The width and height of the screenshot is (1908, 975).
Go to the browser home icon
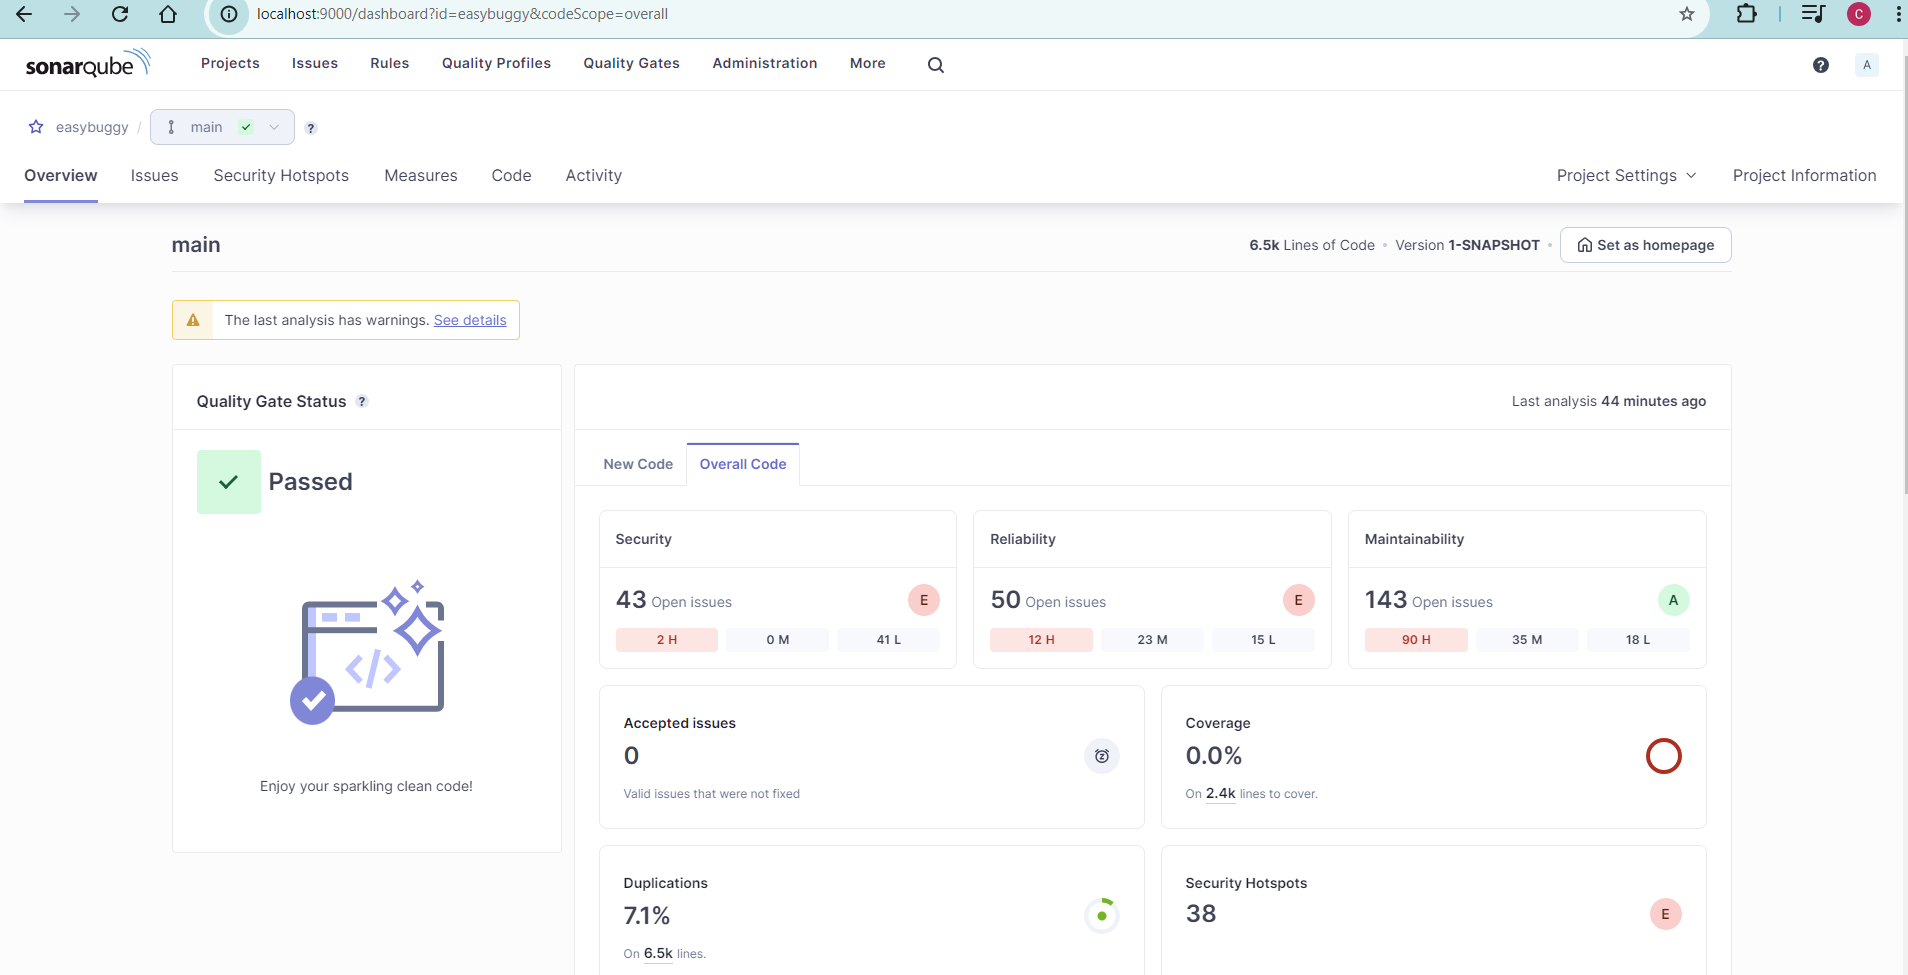pos(168,14)
